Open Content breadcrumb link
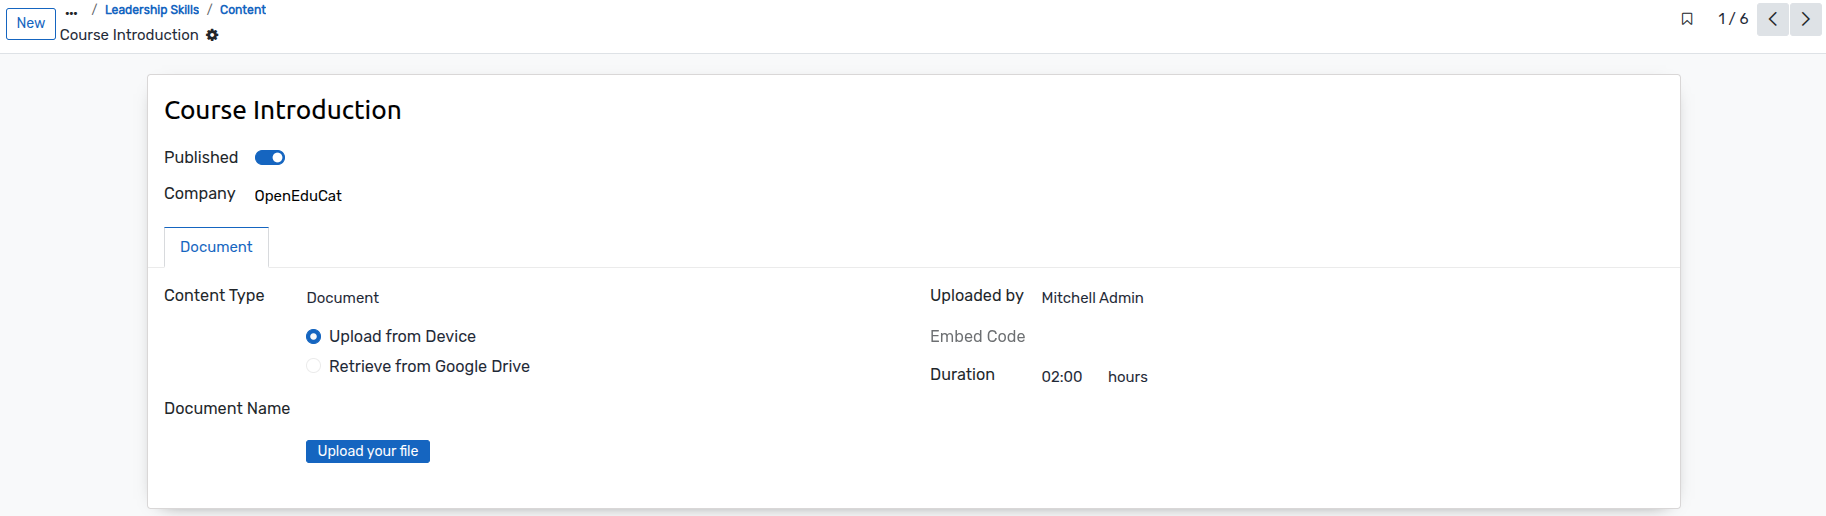 click(243, 10)
